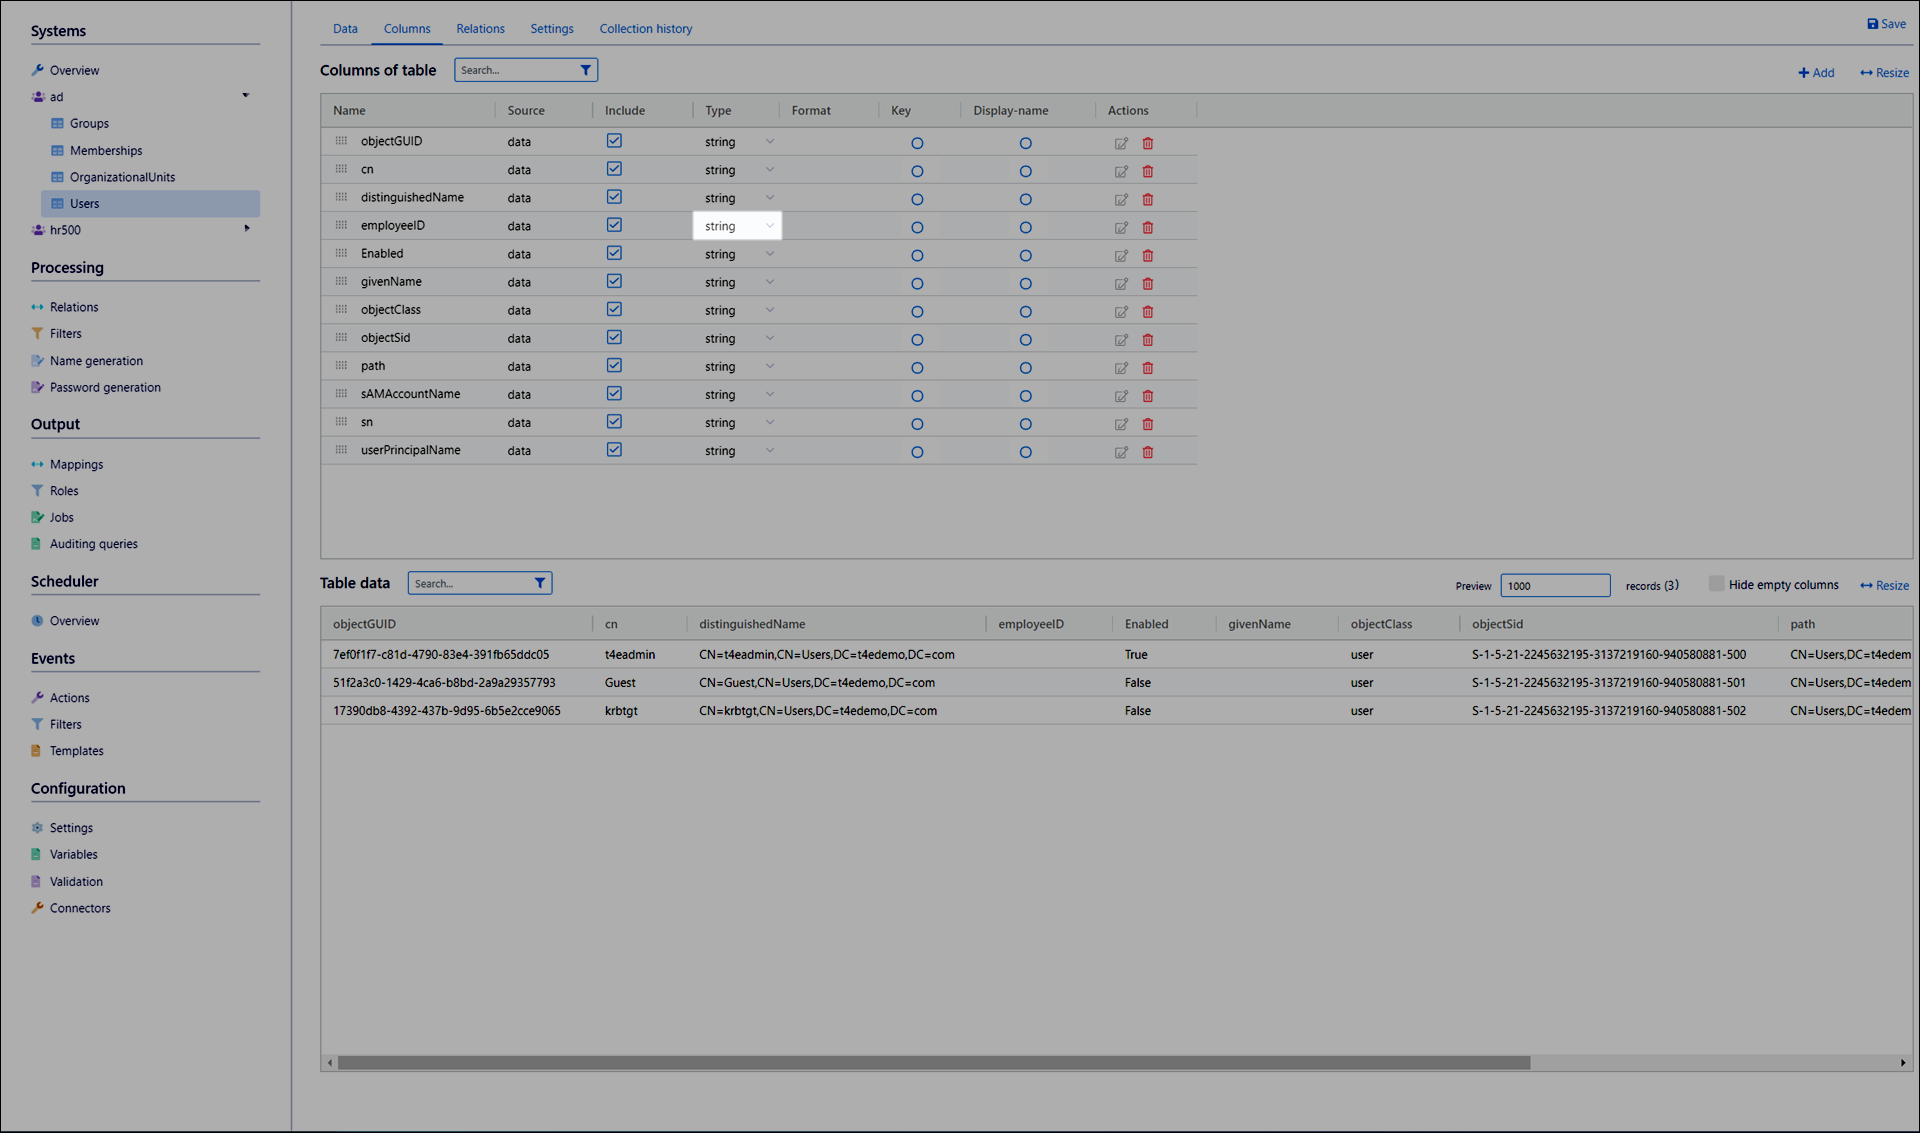Image resolution: width=1920 pixels, height=1133 pixels.
Task: Select the Key radio for sAMAccountName
Action: (x=917, y=396)
